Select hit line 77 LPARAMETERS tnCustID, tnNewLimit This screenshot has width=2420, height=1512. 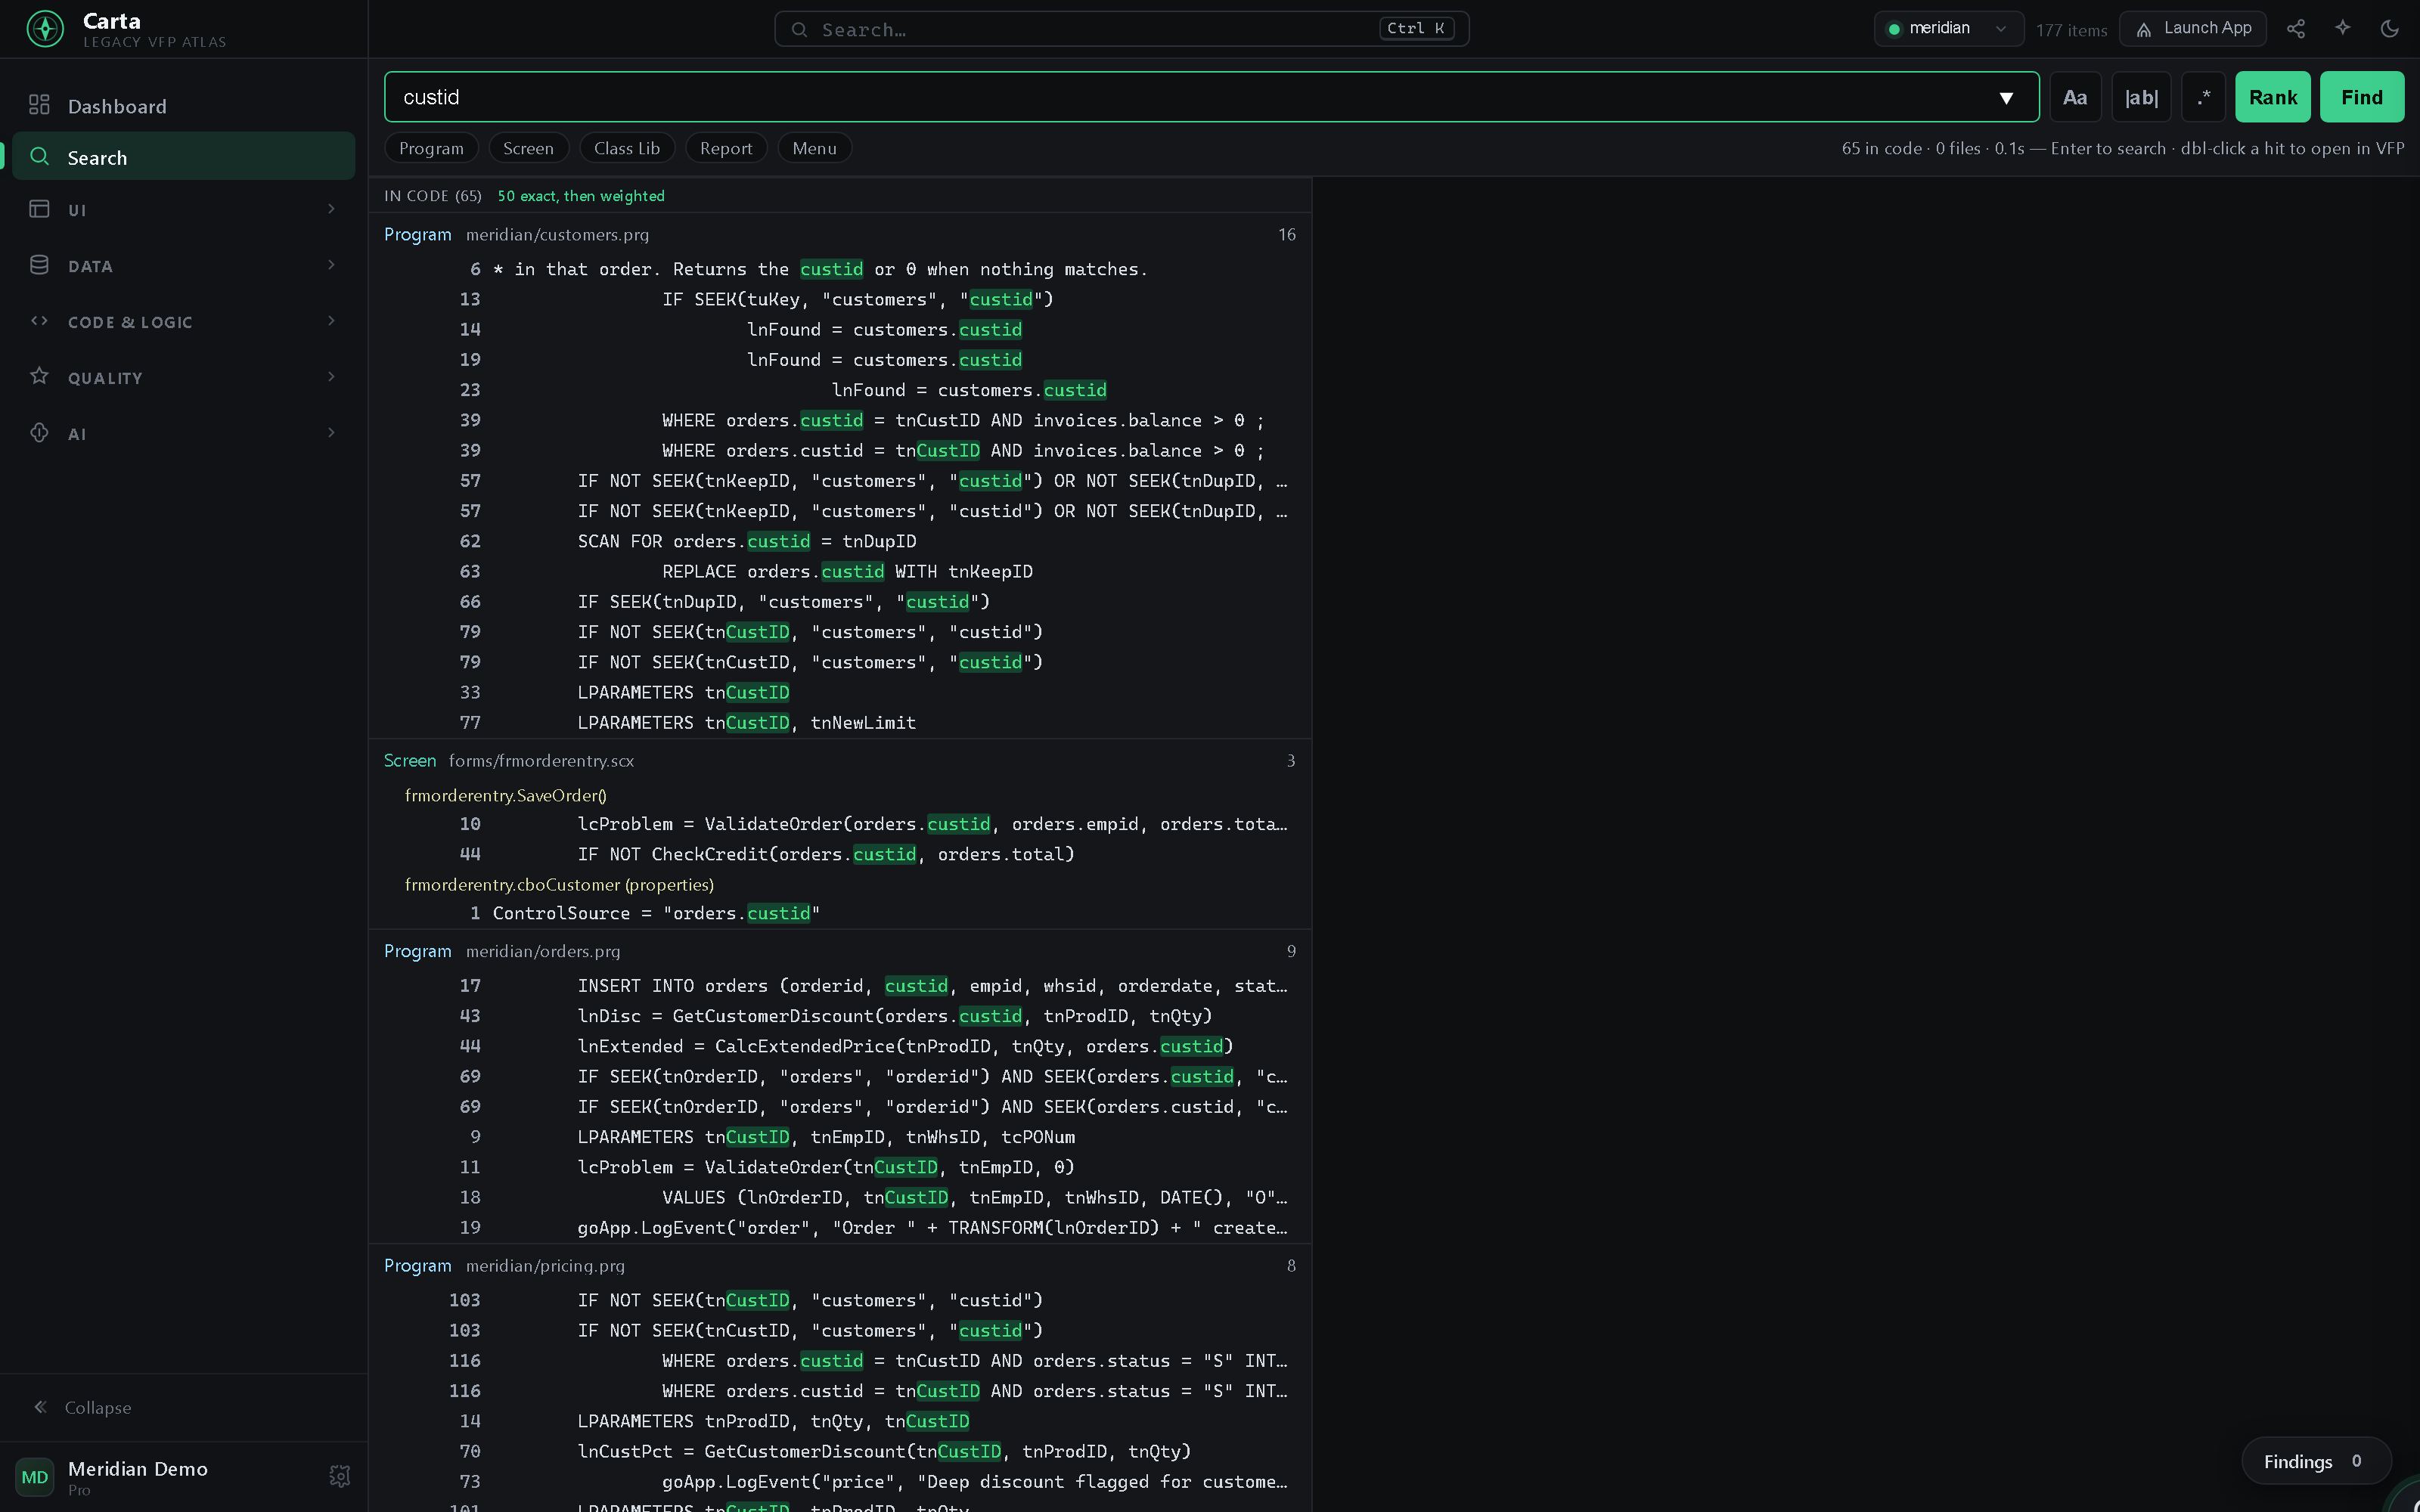tap(840, 722)
